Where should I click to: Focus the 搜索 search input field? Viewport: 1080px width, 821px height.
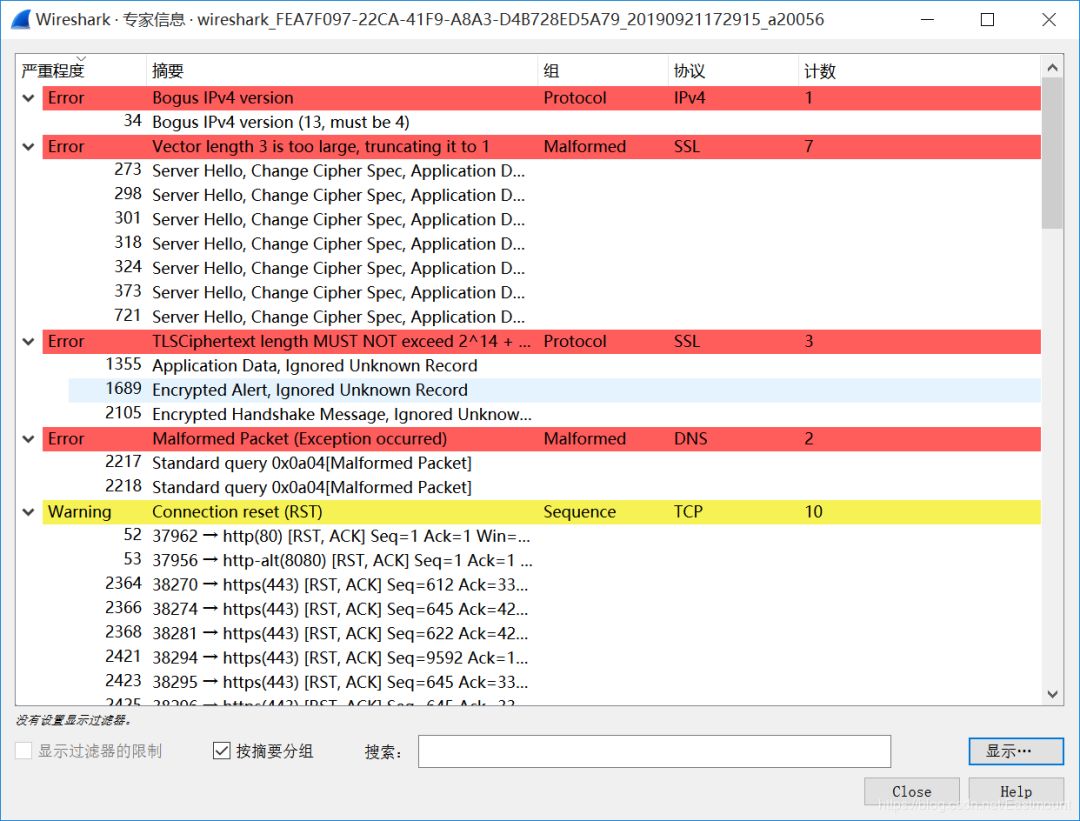point(654,751)
